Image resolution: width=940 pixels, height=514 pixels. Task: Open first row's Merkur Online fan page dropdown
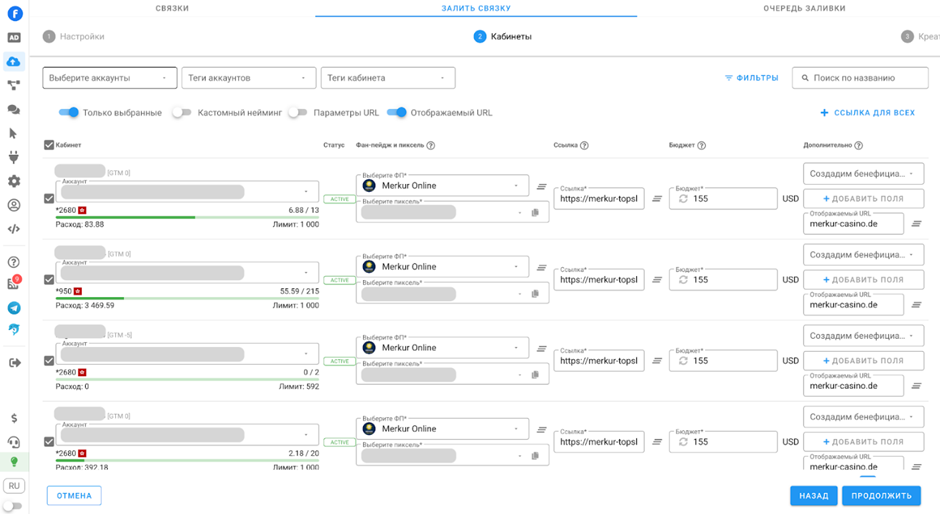coord(443,185)
